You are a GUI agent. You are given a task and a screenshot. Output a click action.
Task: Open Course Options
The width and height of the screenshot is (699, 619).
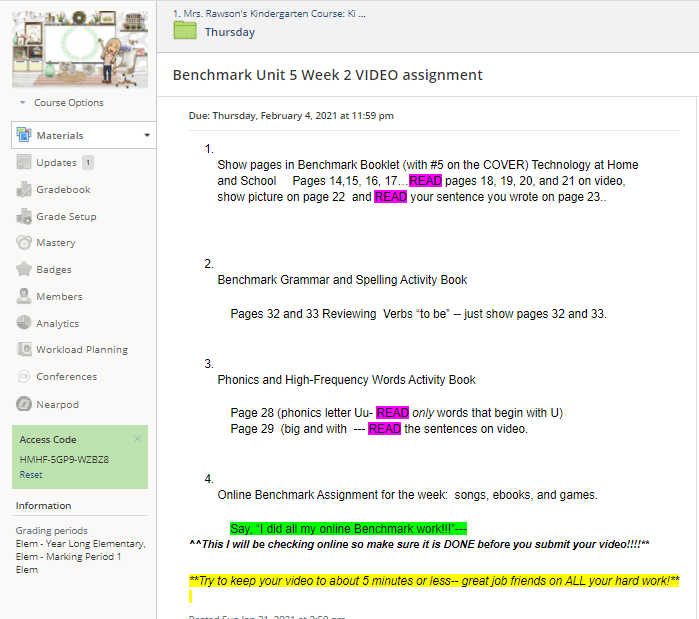[x=69, y=102]
